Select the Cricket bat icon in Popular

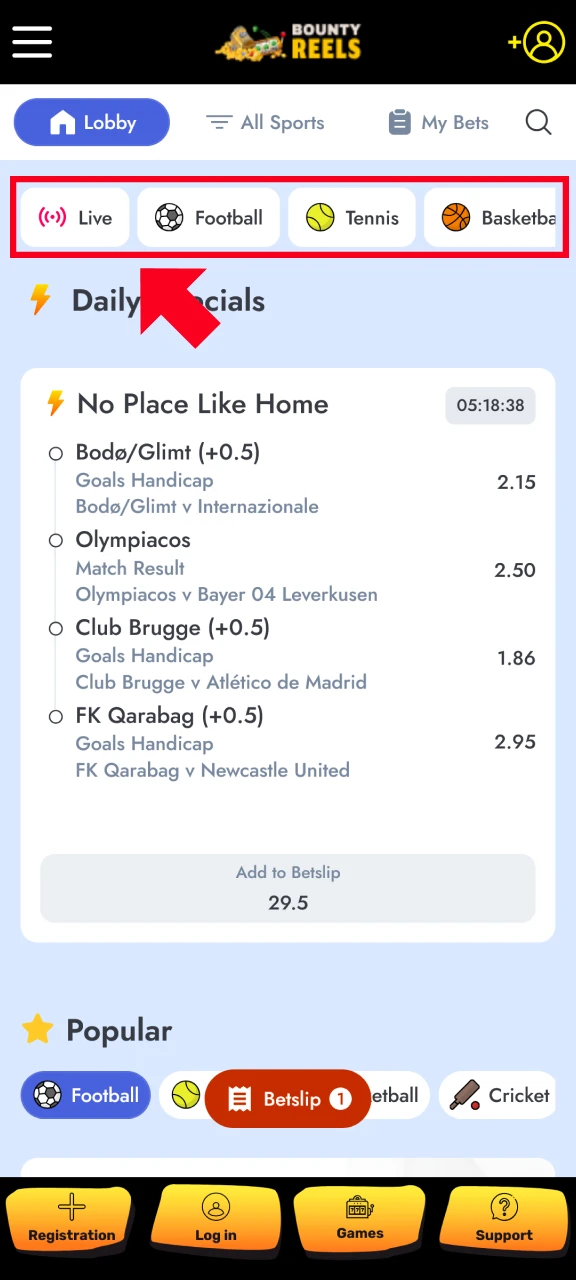pyautogui.click(x=466, y=1095)
